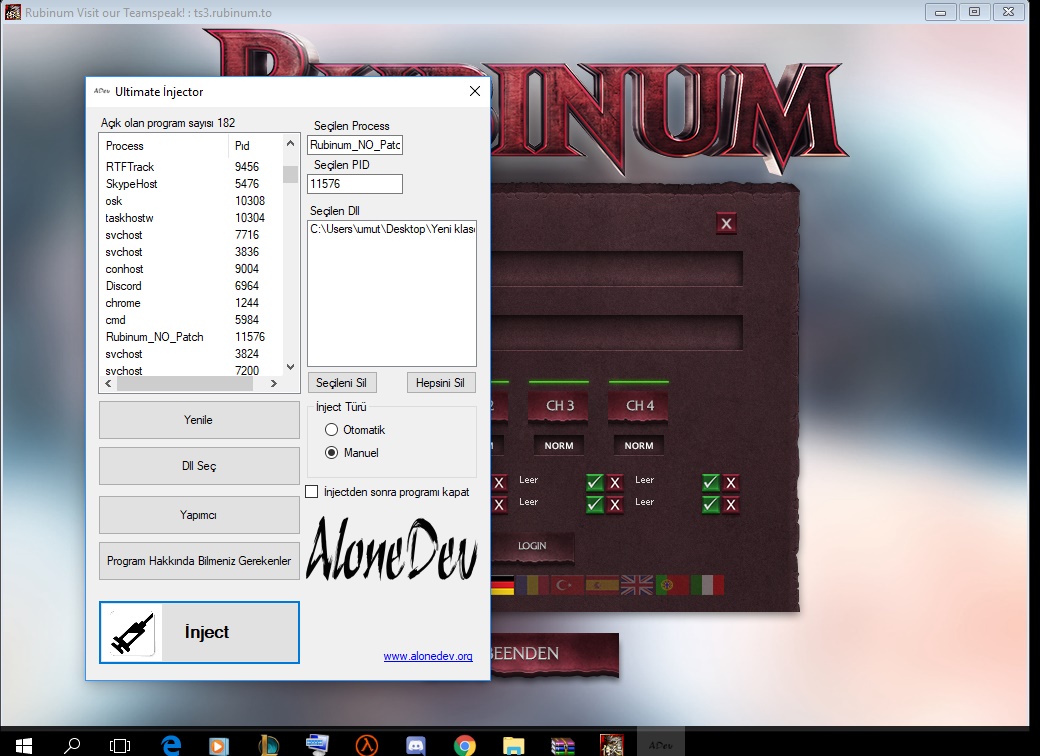Screen dimensions: 1040x756
Task: Open Google Chrome from the taskbar
Action: 464,745
